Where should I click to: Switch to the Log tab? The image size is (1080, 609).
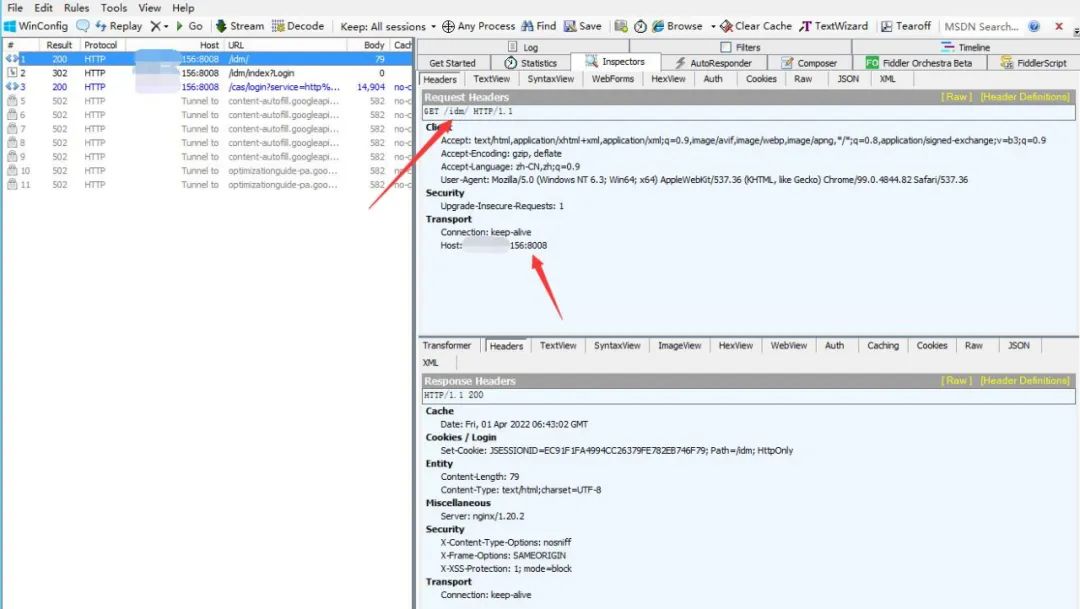[x=523, y=47]
